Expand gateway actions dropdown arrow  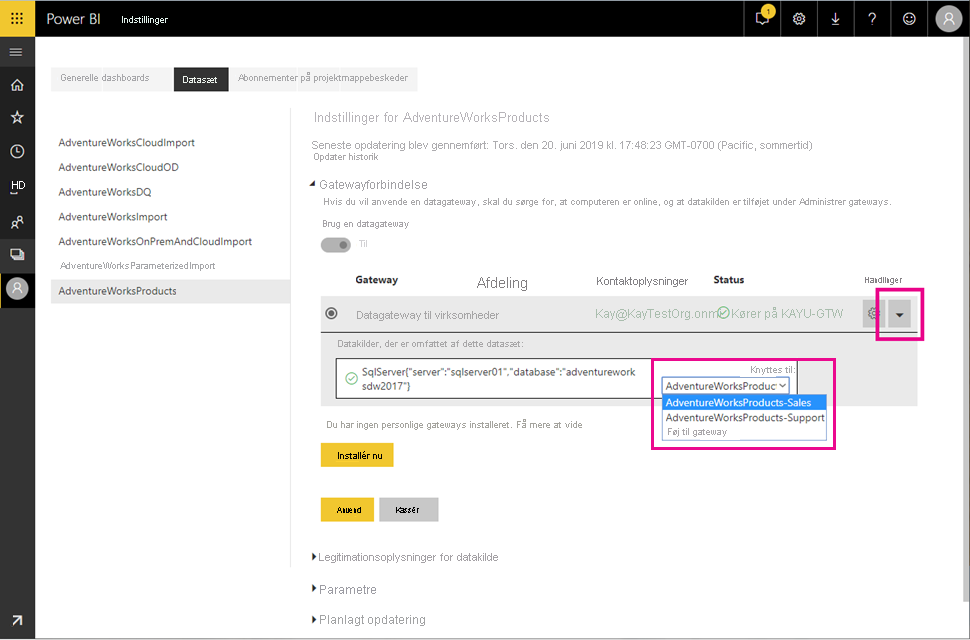pyautogui.click(x=900, y=315)
